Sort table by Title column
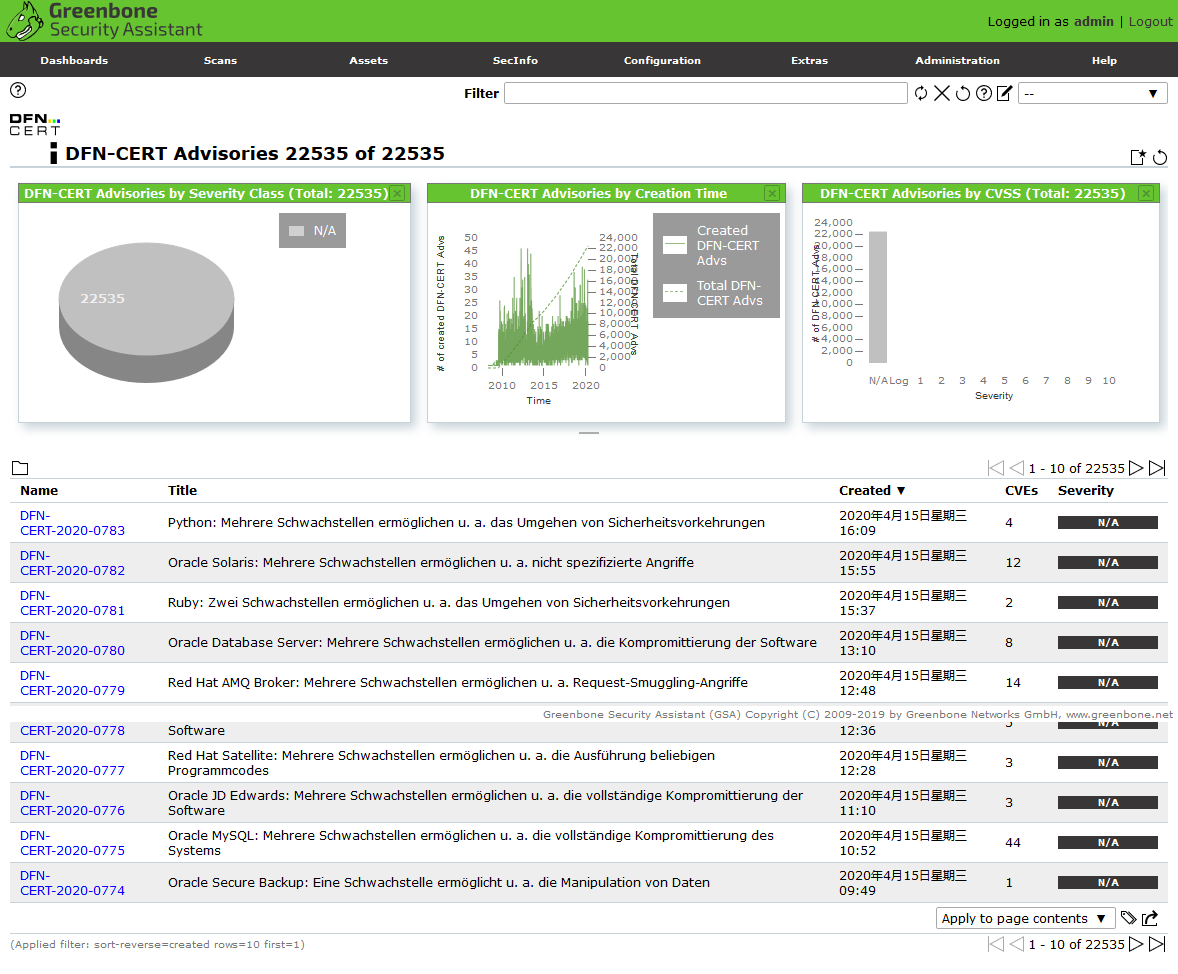 tap(183, 490)
